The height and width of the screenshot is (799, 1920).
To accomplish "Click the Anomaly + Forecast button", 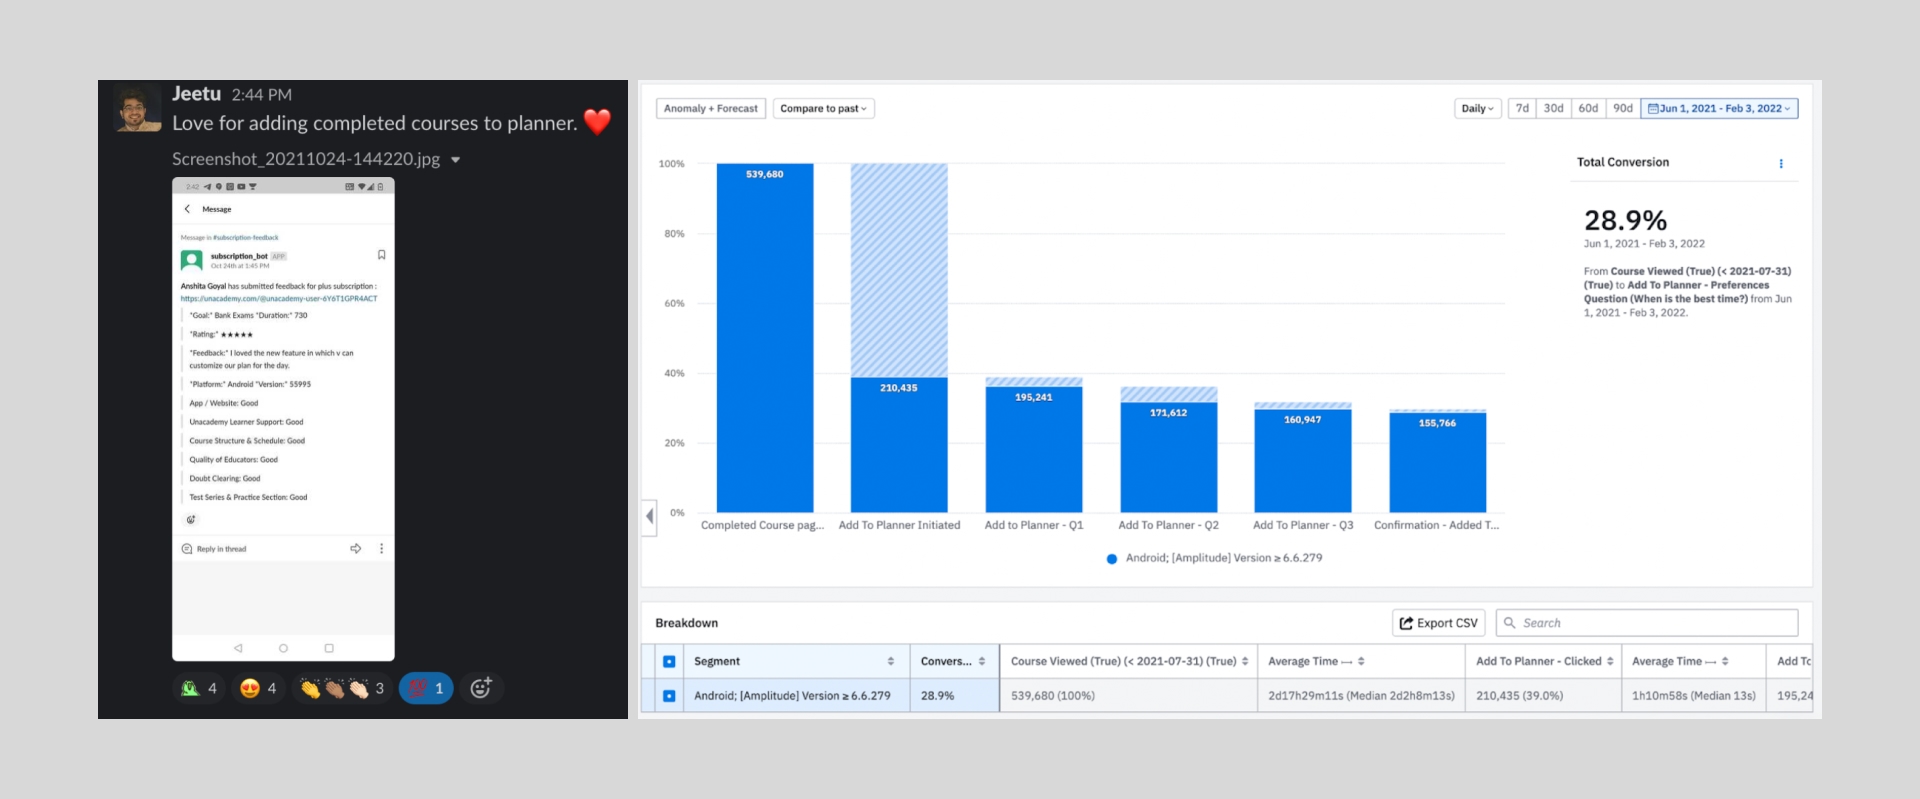I will [x=710, y=108].
